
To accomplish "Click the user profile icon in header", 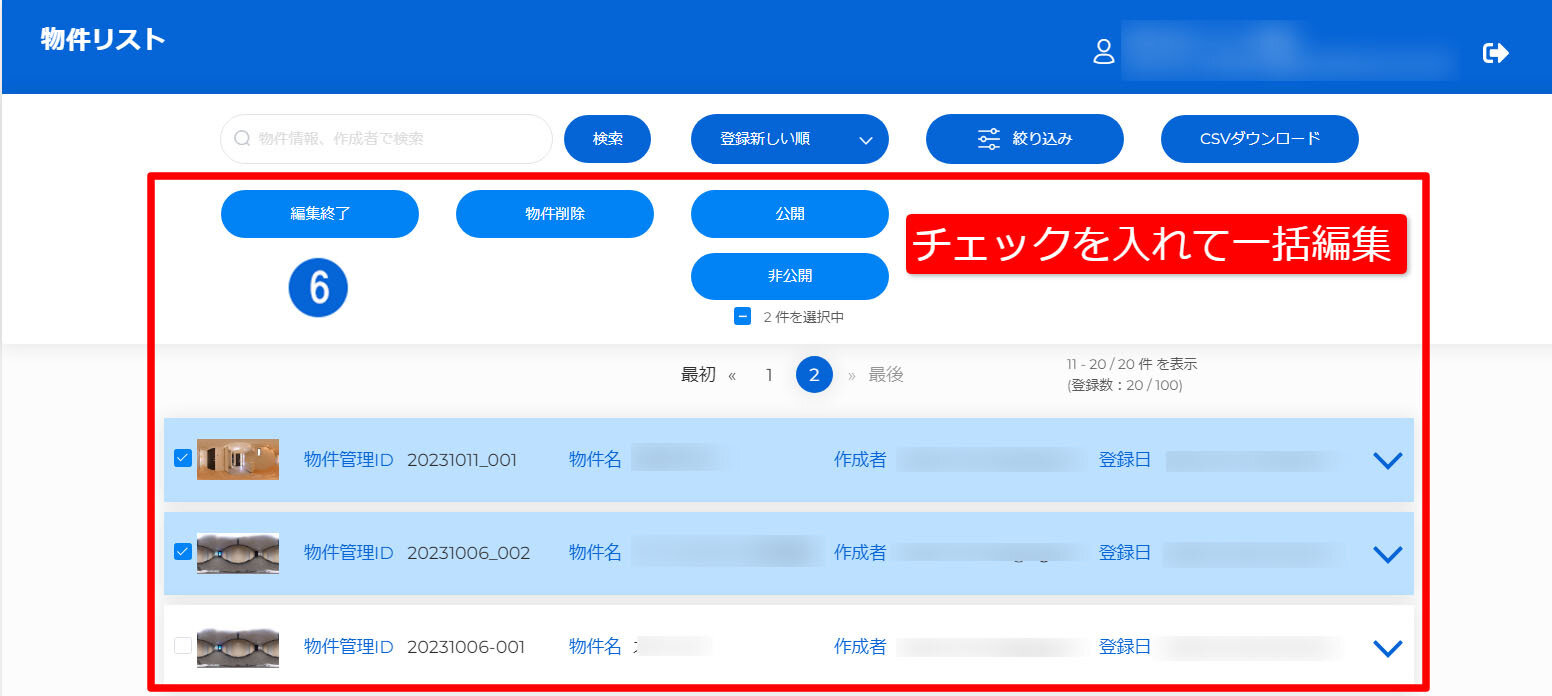I will (1104, 52).
